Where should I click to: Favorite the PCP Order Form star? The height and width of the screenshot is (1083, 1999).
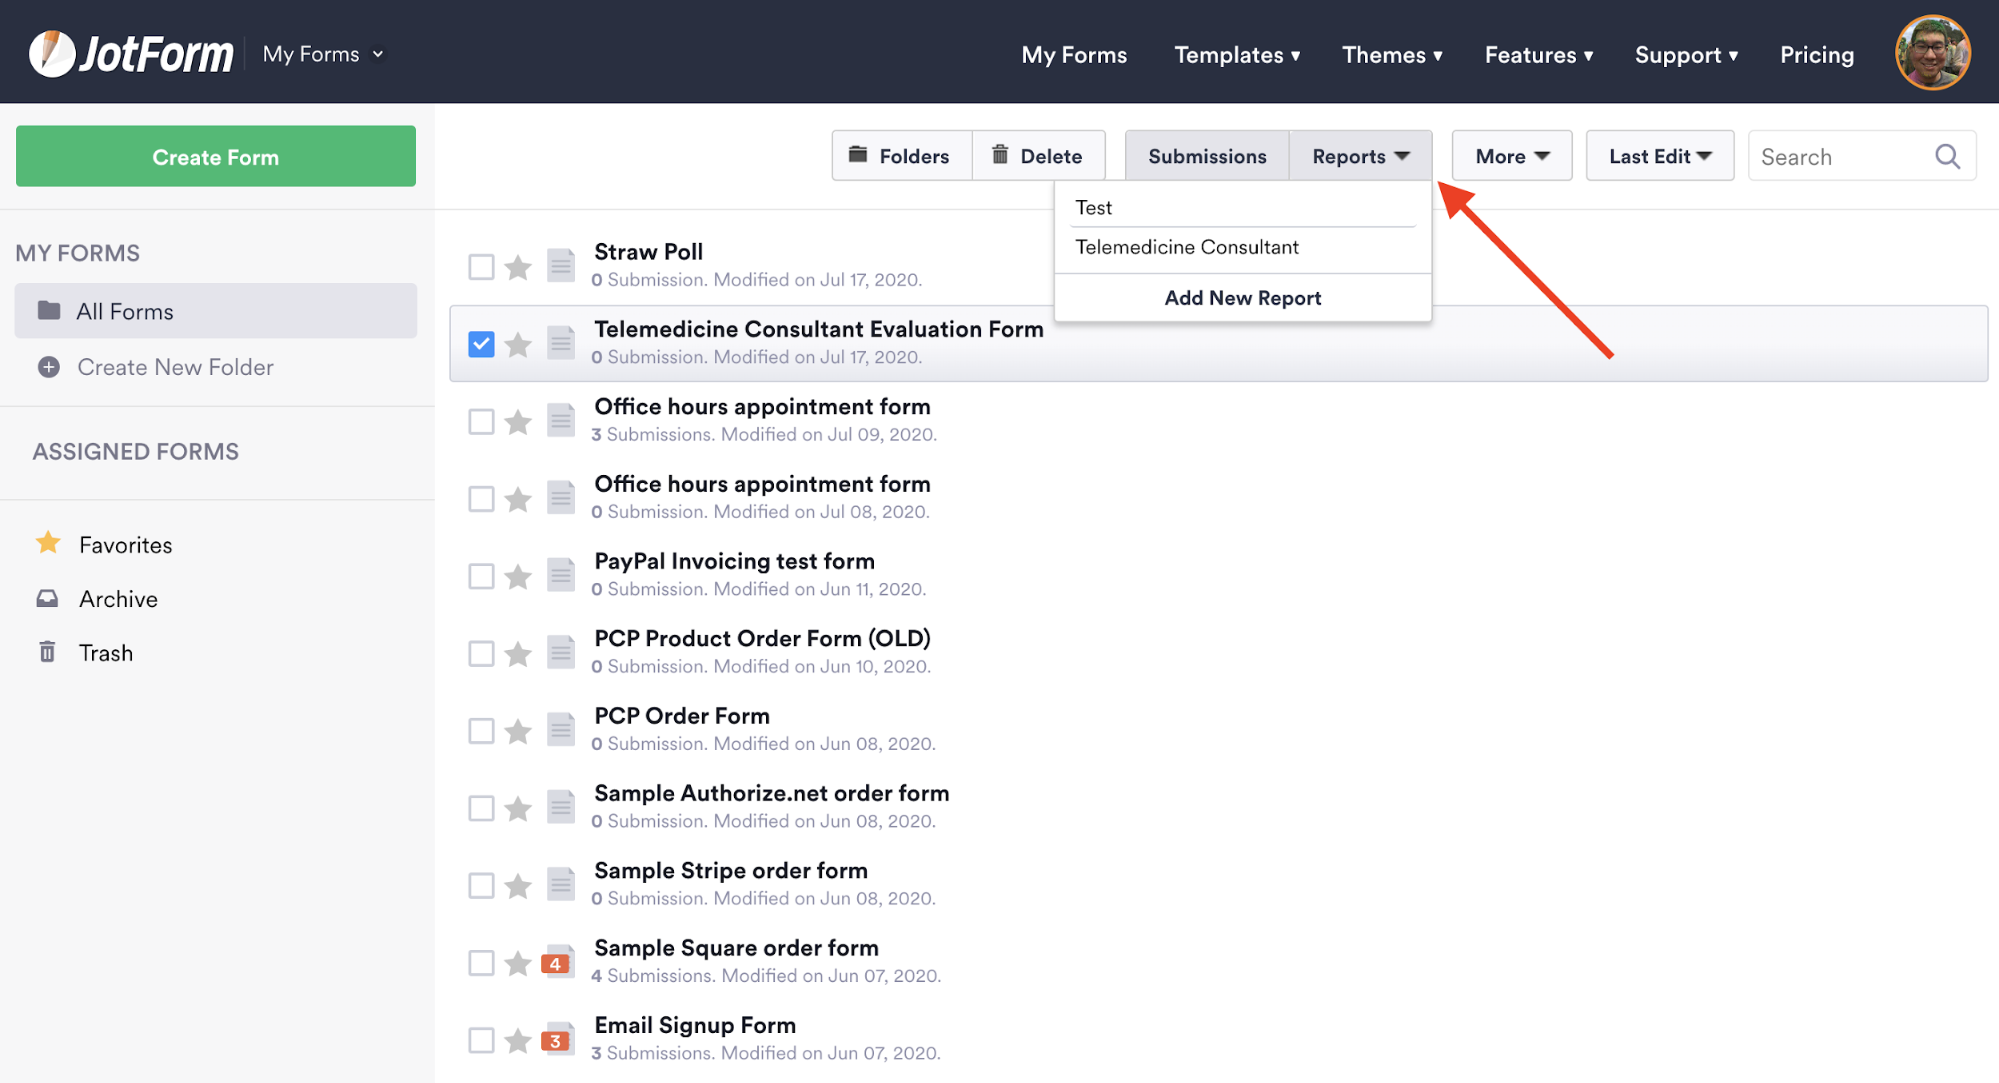(518, 731)
